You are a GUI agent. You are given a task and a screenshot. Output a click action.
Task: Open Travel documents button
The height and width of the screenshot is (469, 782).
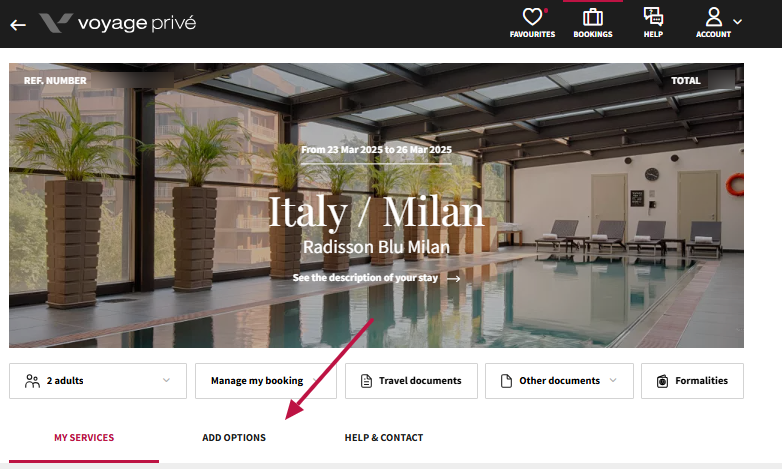[411, 381]
